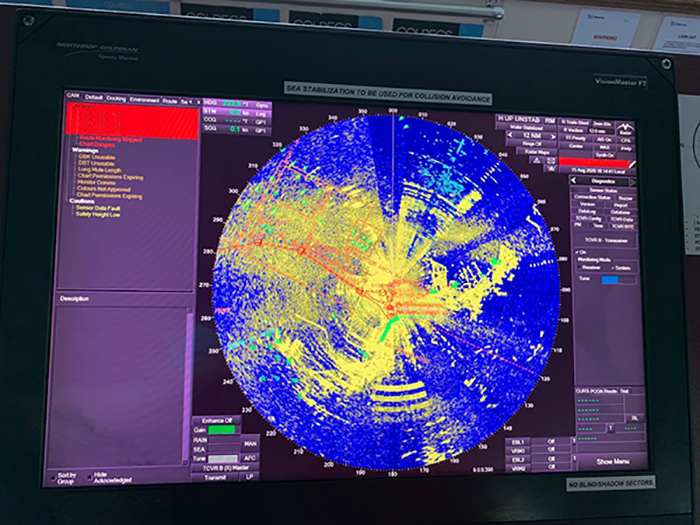700x525 pixels.
Task: Open the H UP UNSTAB orientation selector
Action: point(522,118)
